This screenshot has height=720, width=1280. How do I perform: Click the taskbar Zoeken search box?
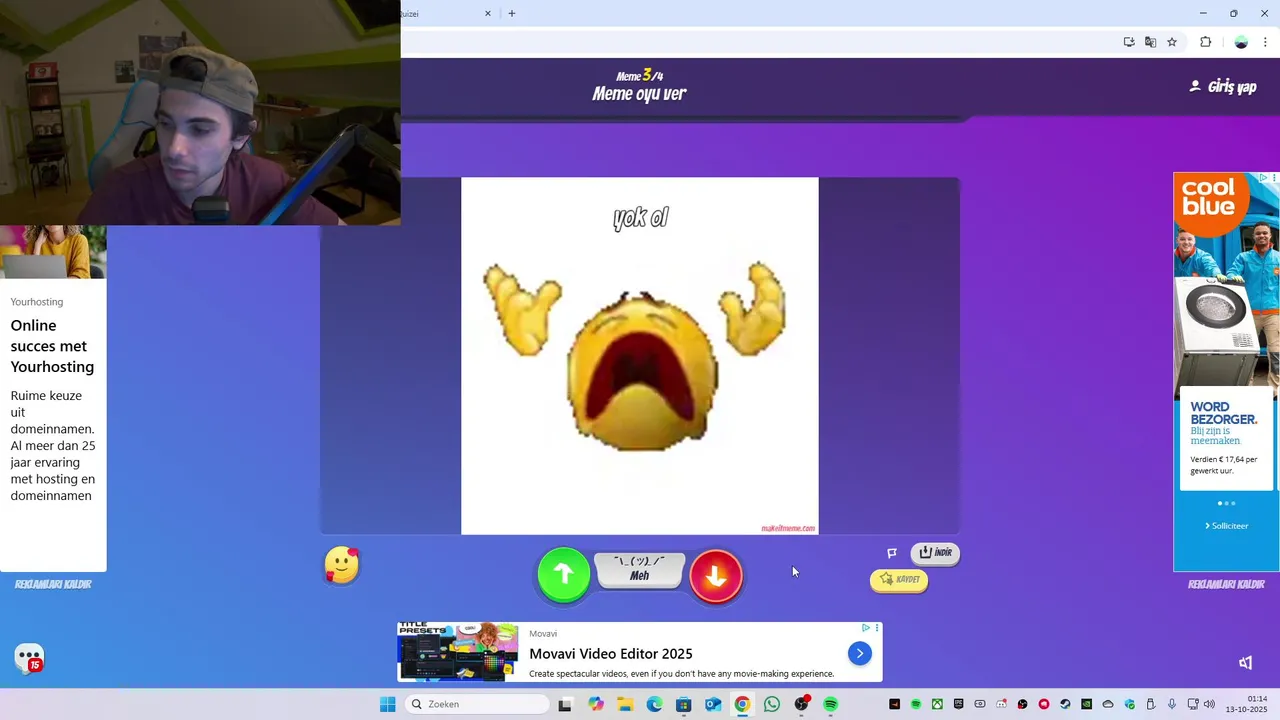(x=478, y=704)
